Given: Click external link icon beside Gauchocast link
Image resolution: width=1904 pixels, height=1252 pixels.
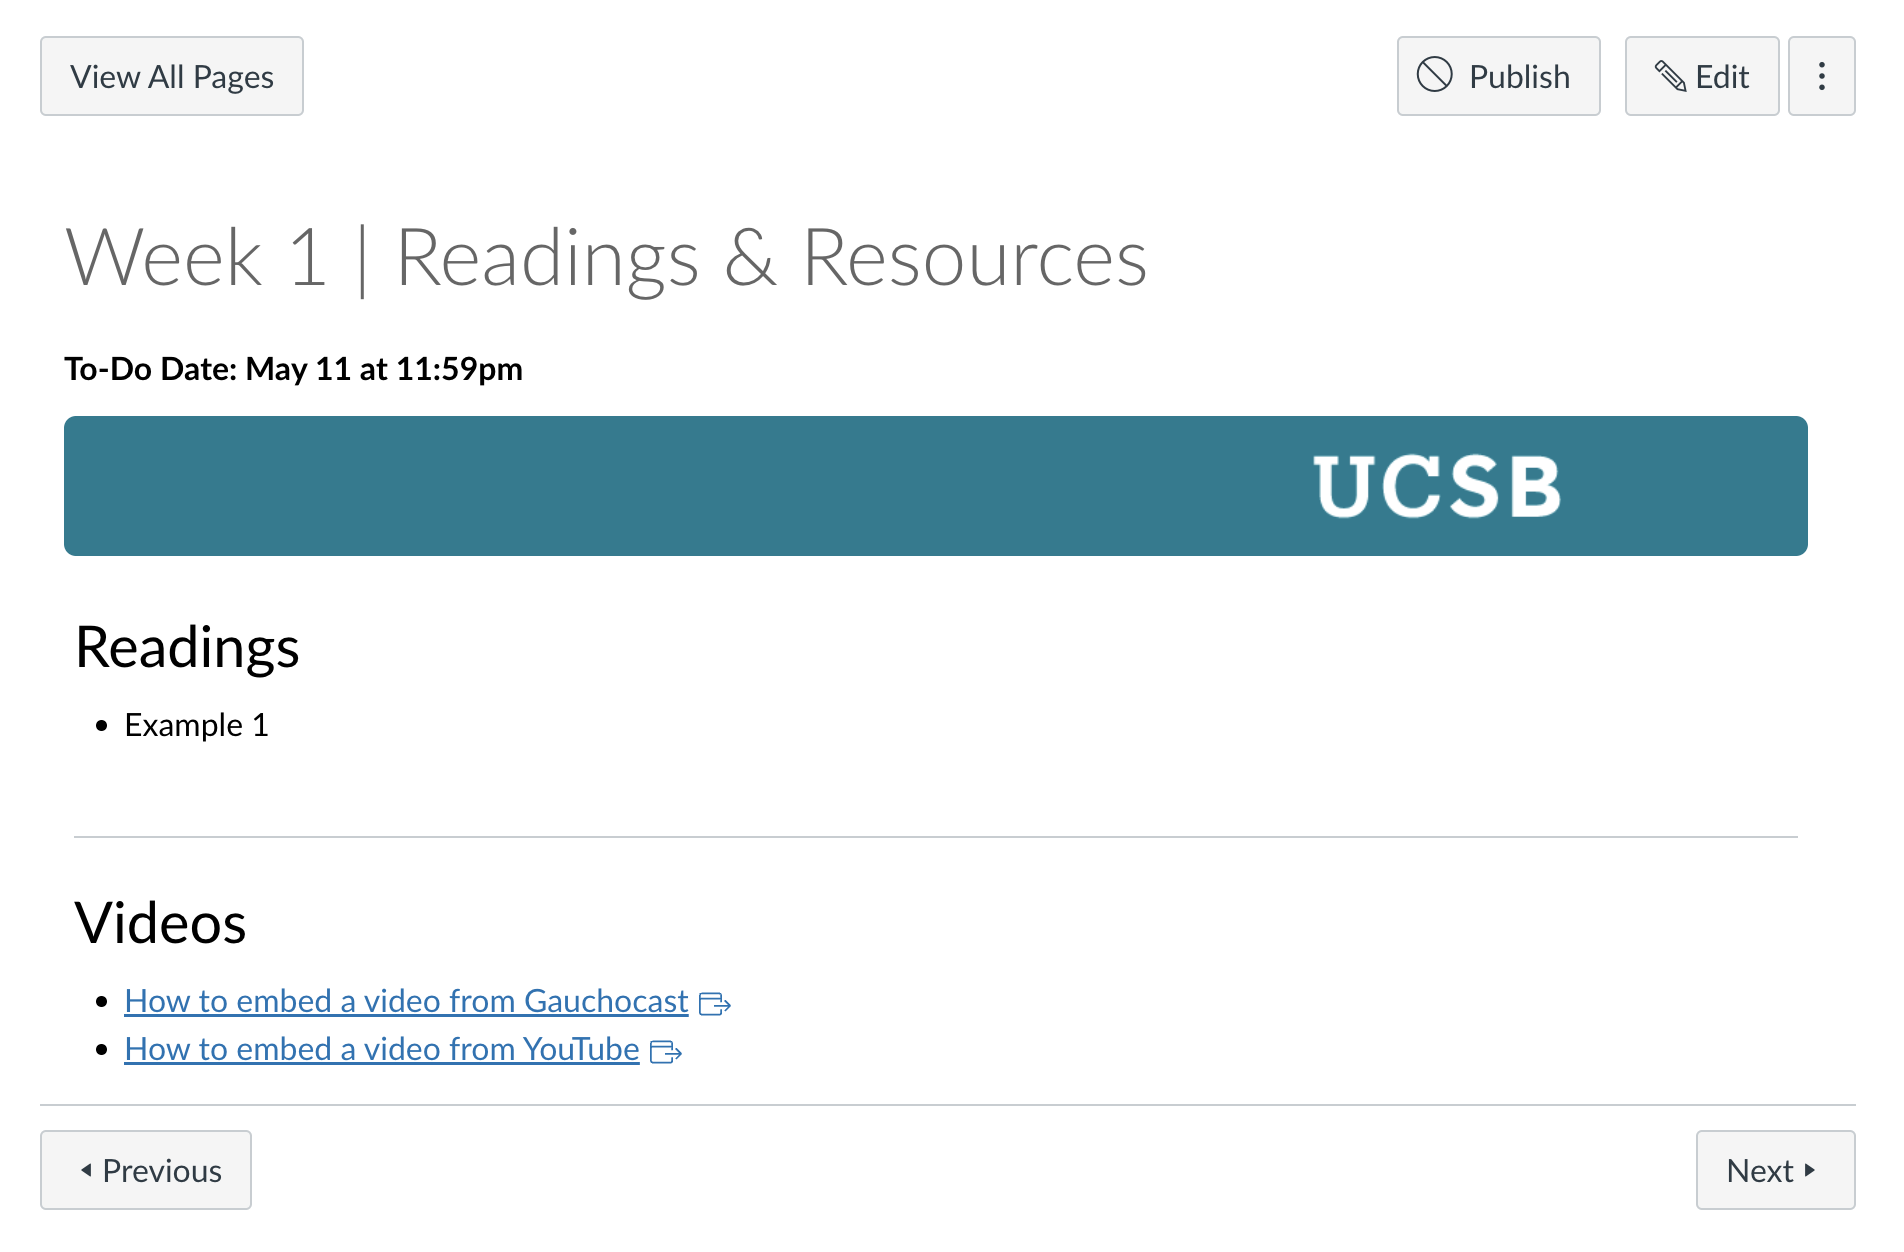Looking at the screenshot, I should [x=714, y=1003].
